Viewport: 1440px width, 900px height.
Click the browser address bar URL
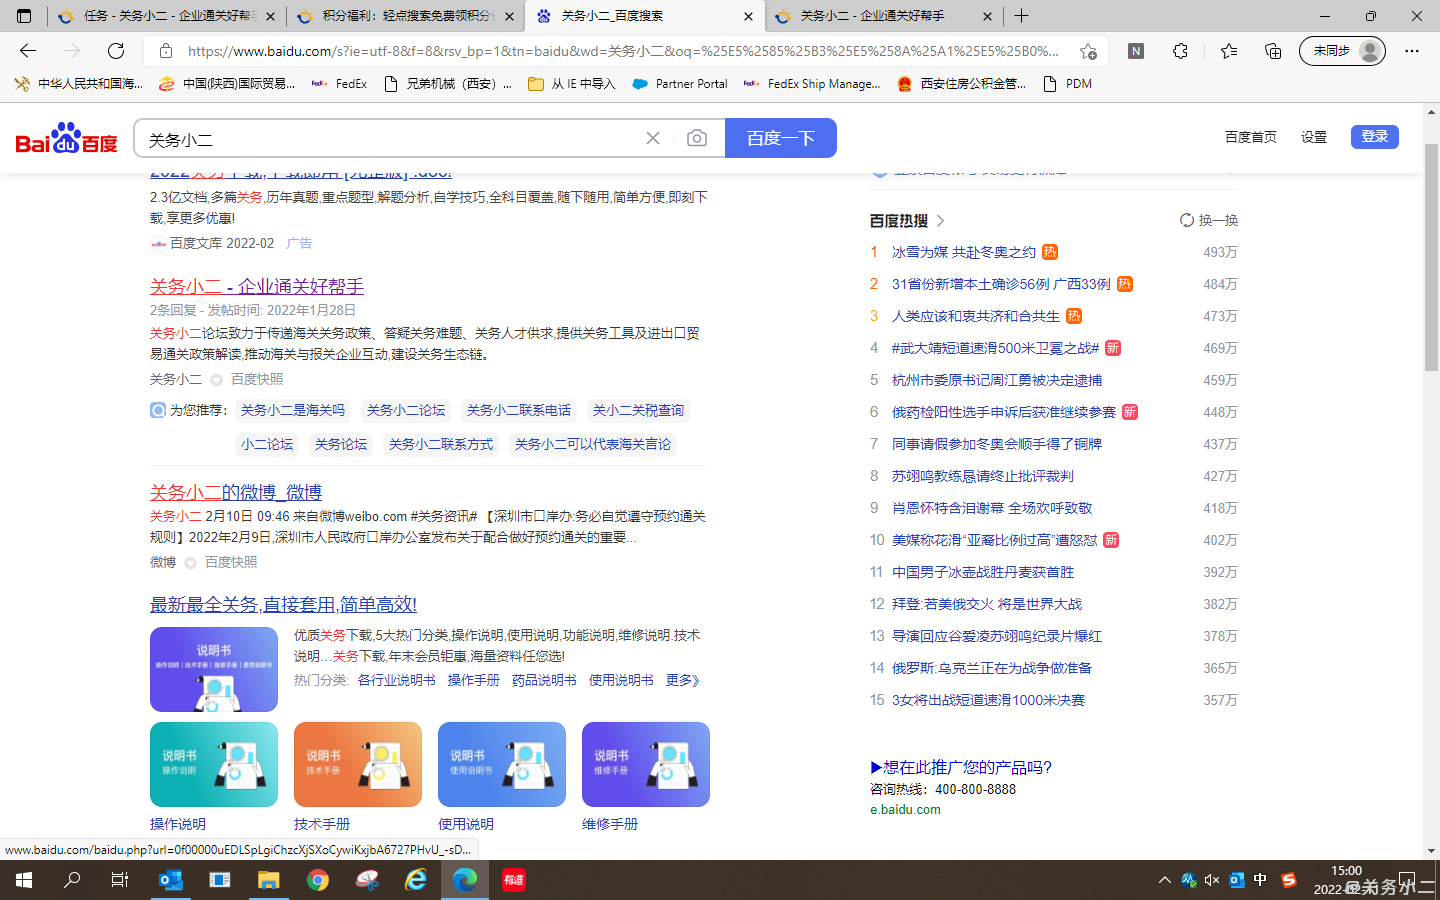(622, 51)
